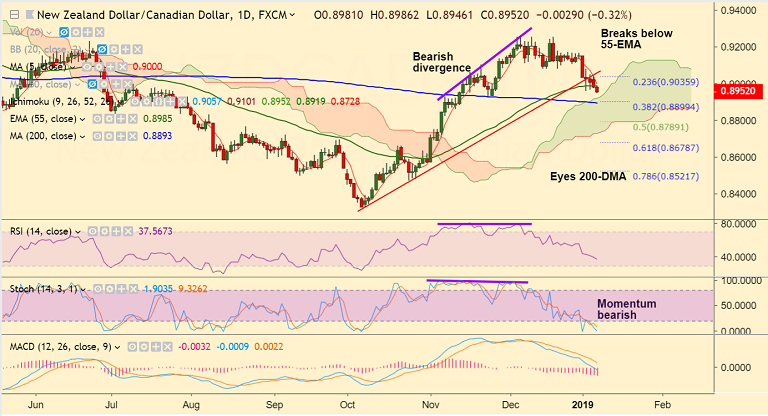Image resolution: width=768 pixels, height=416 pixels.
Task: Hide the MA (5, close) line
Action: click(x=87, y=67)
